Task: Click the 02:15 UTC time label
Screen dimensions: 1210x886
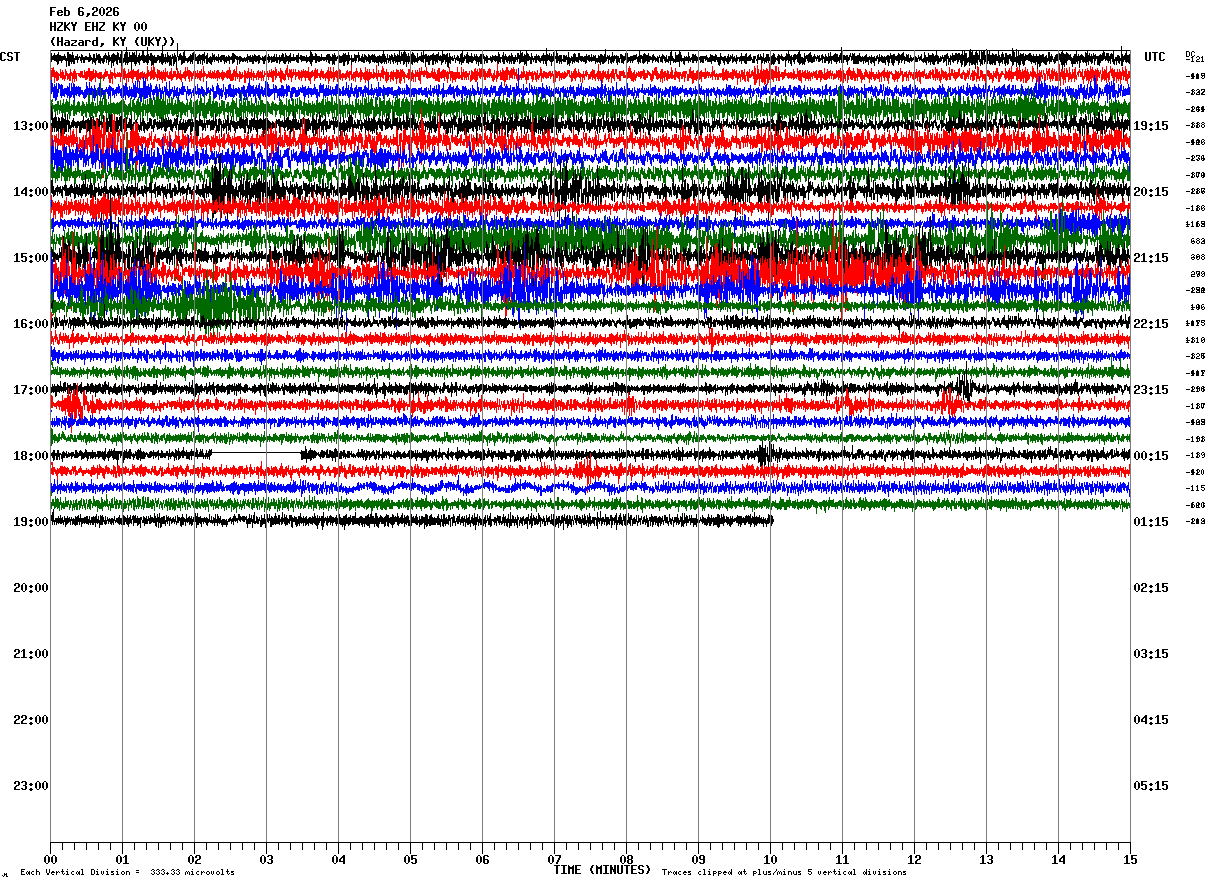Action: pyautogui.click(x=1151, y=588)
